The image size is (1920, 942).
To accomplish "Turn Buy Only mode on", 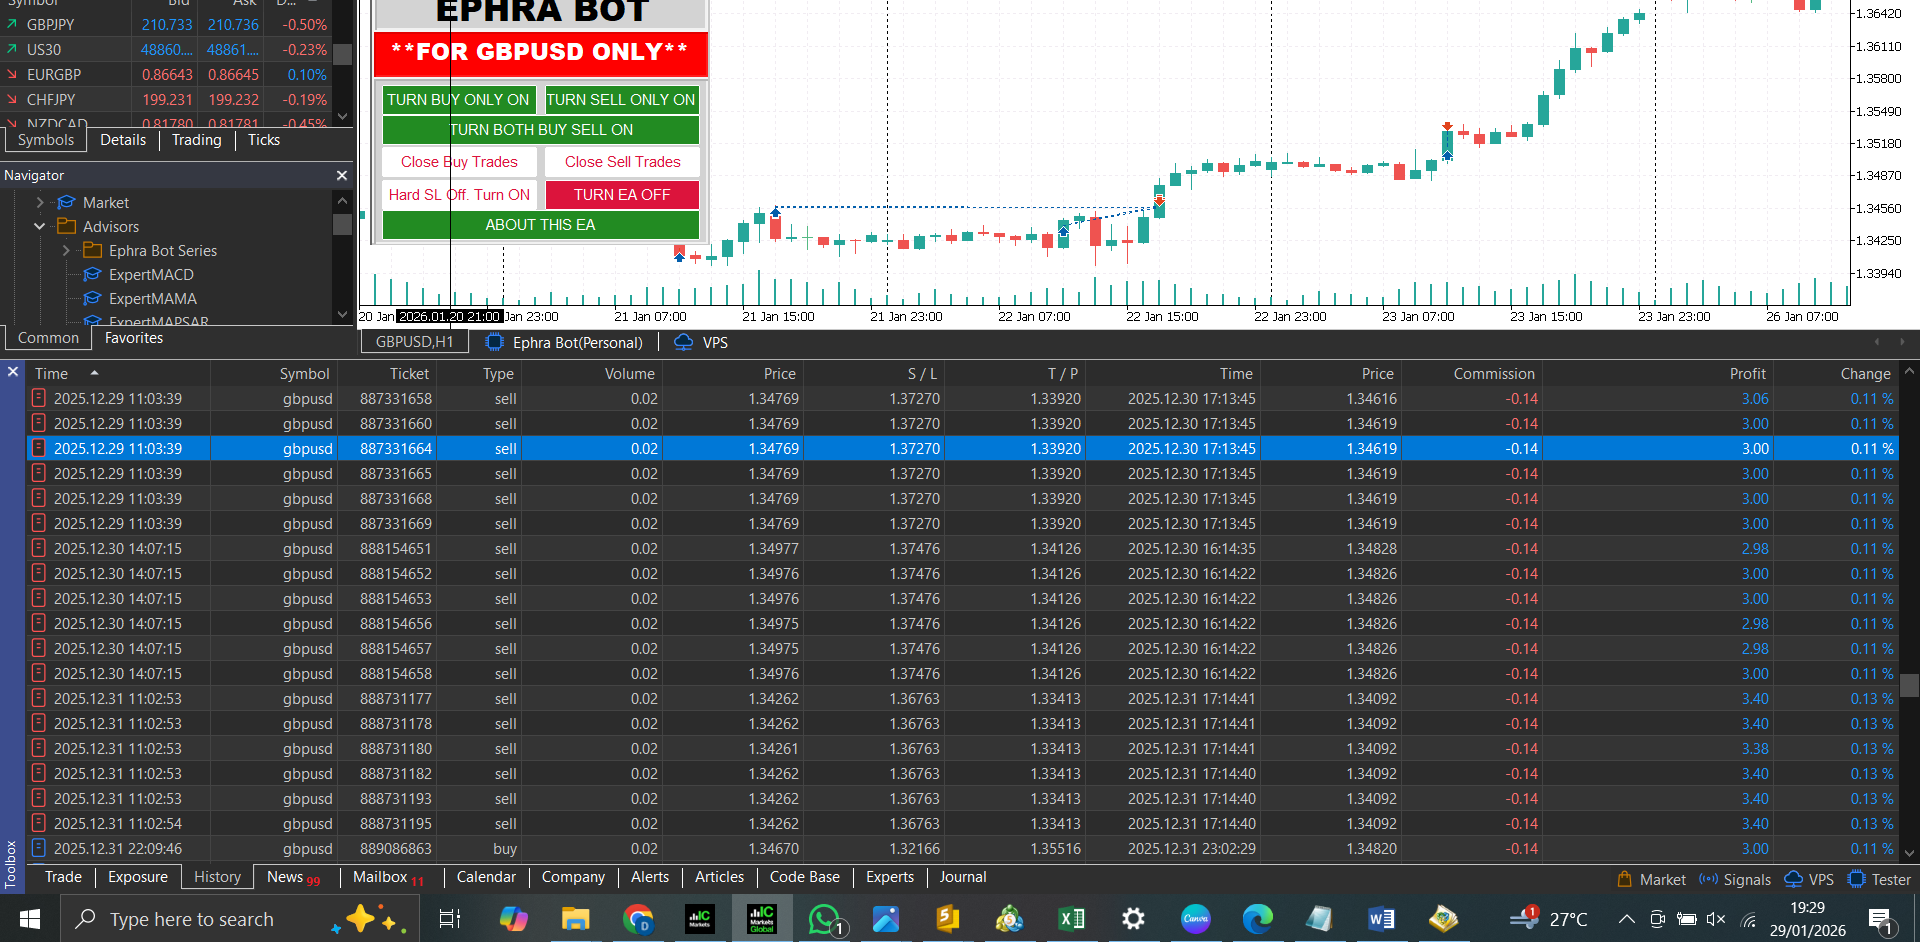I will coord(458,99).
